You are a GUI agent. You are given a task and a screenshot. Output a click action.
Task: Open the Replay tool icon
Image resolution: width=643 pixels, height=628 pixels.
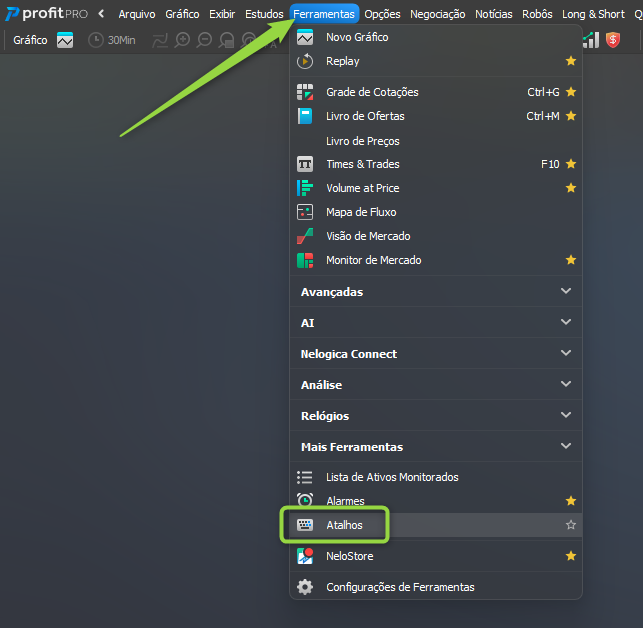305,61
